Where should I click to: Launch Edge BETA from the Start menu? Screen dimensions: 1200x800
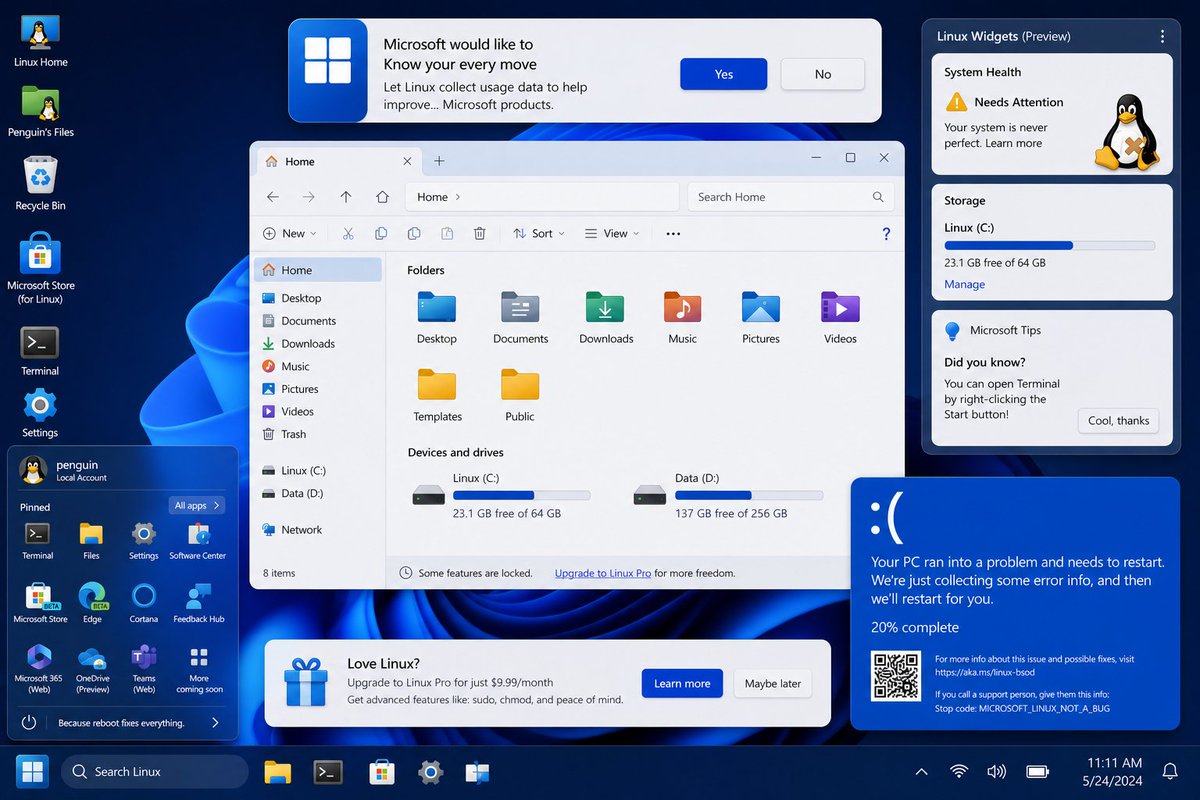pyautogui.click(x=92, y=603)
